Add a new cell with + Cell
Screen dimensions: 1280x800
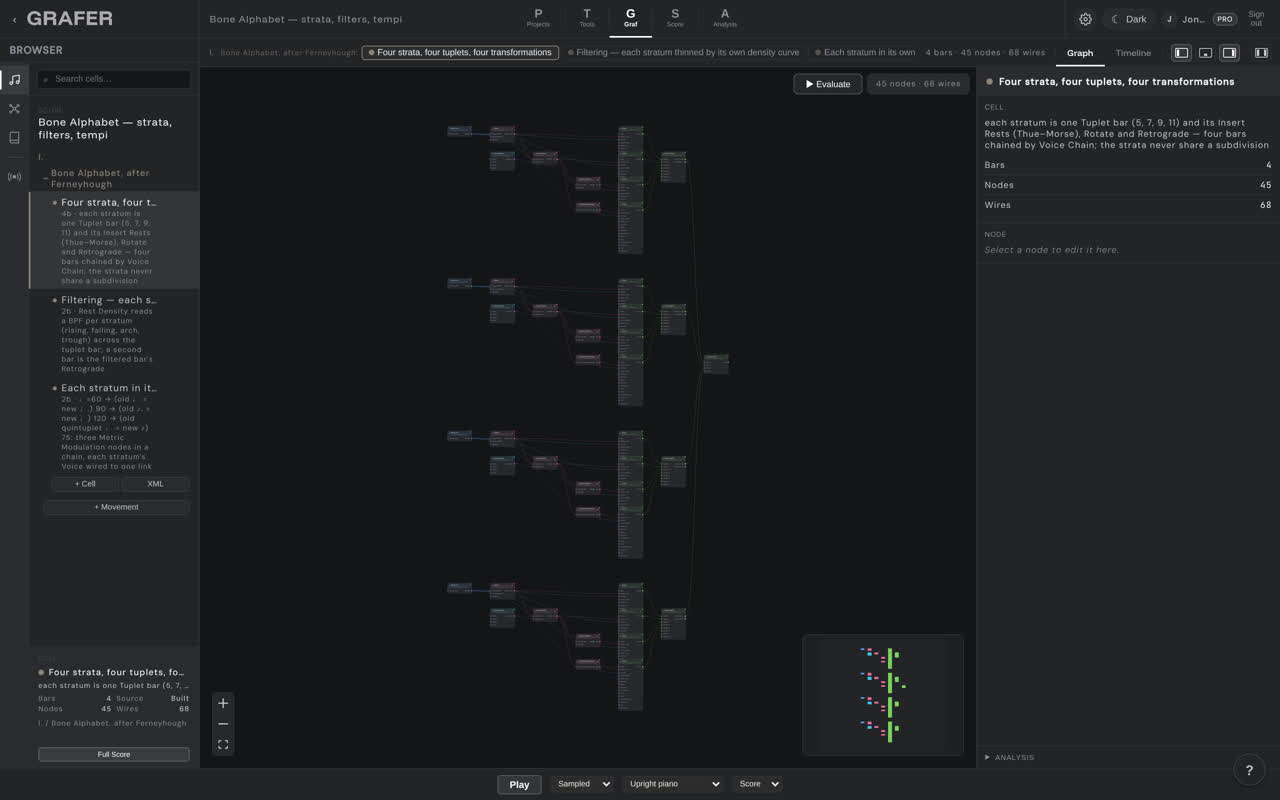[x=85, y=484]
